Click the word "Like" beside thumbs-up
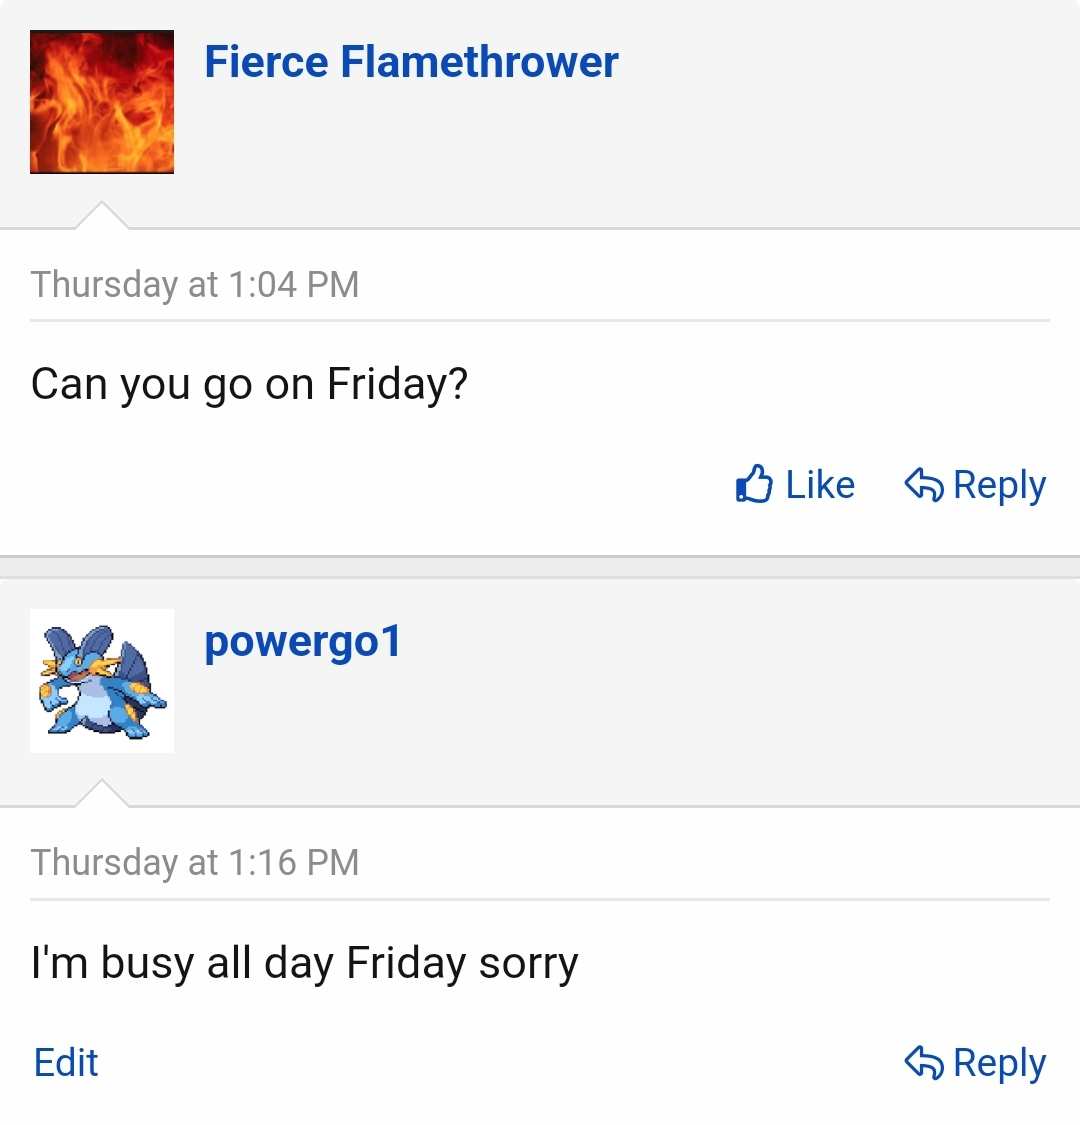This screenshot has width=1080, height=1125. coord(820,484)
